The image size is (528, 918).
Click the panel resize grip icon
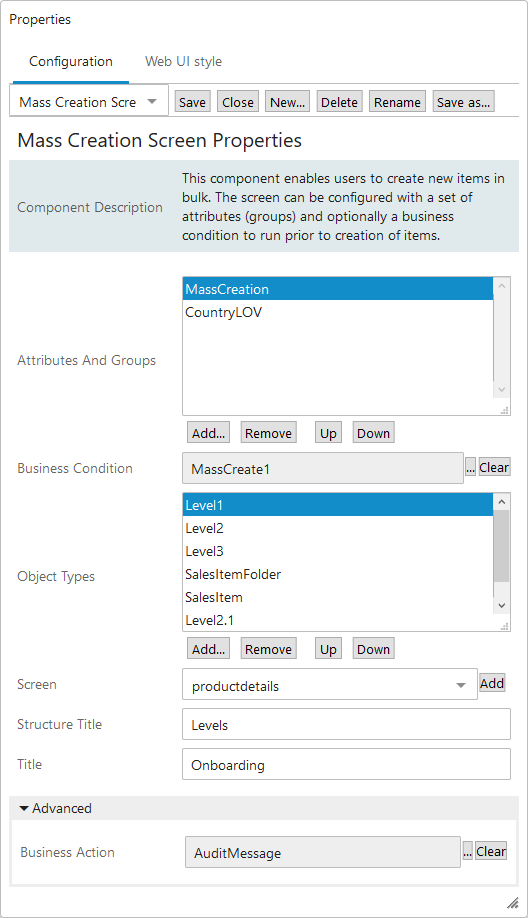point(512,902)
